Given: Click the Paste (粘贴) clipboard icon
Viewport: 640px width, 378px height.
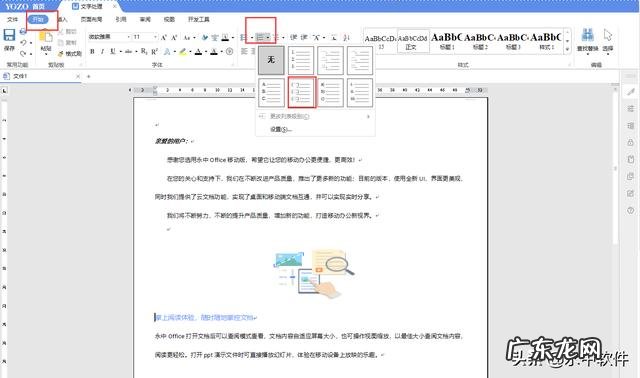Looking at the screenshot, I should [x=46, y=37].
